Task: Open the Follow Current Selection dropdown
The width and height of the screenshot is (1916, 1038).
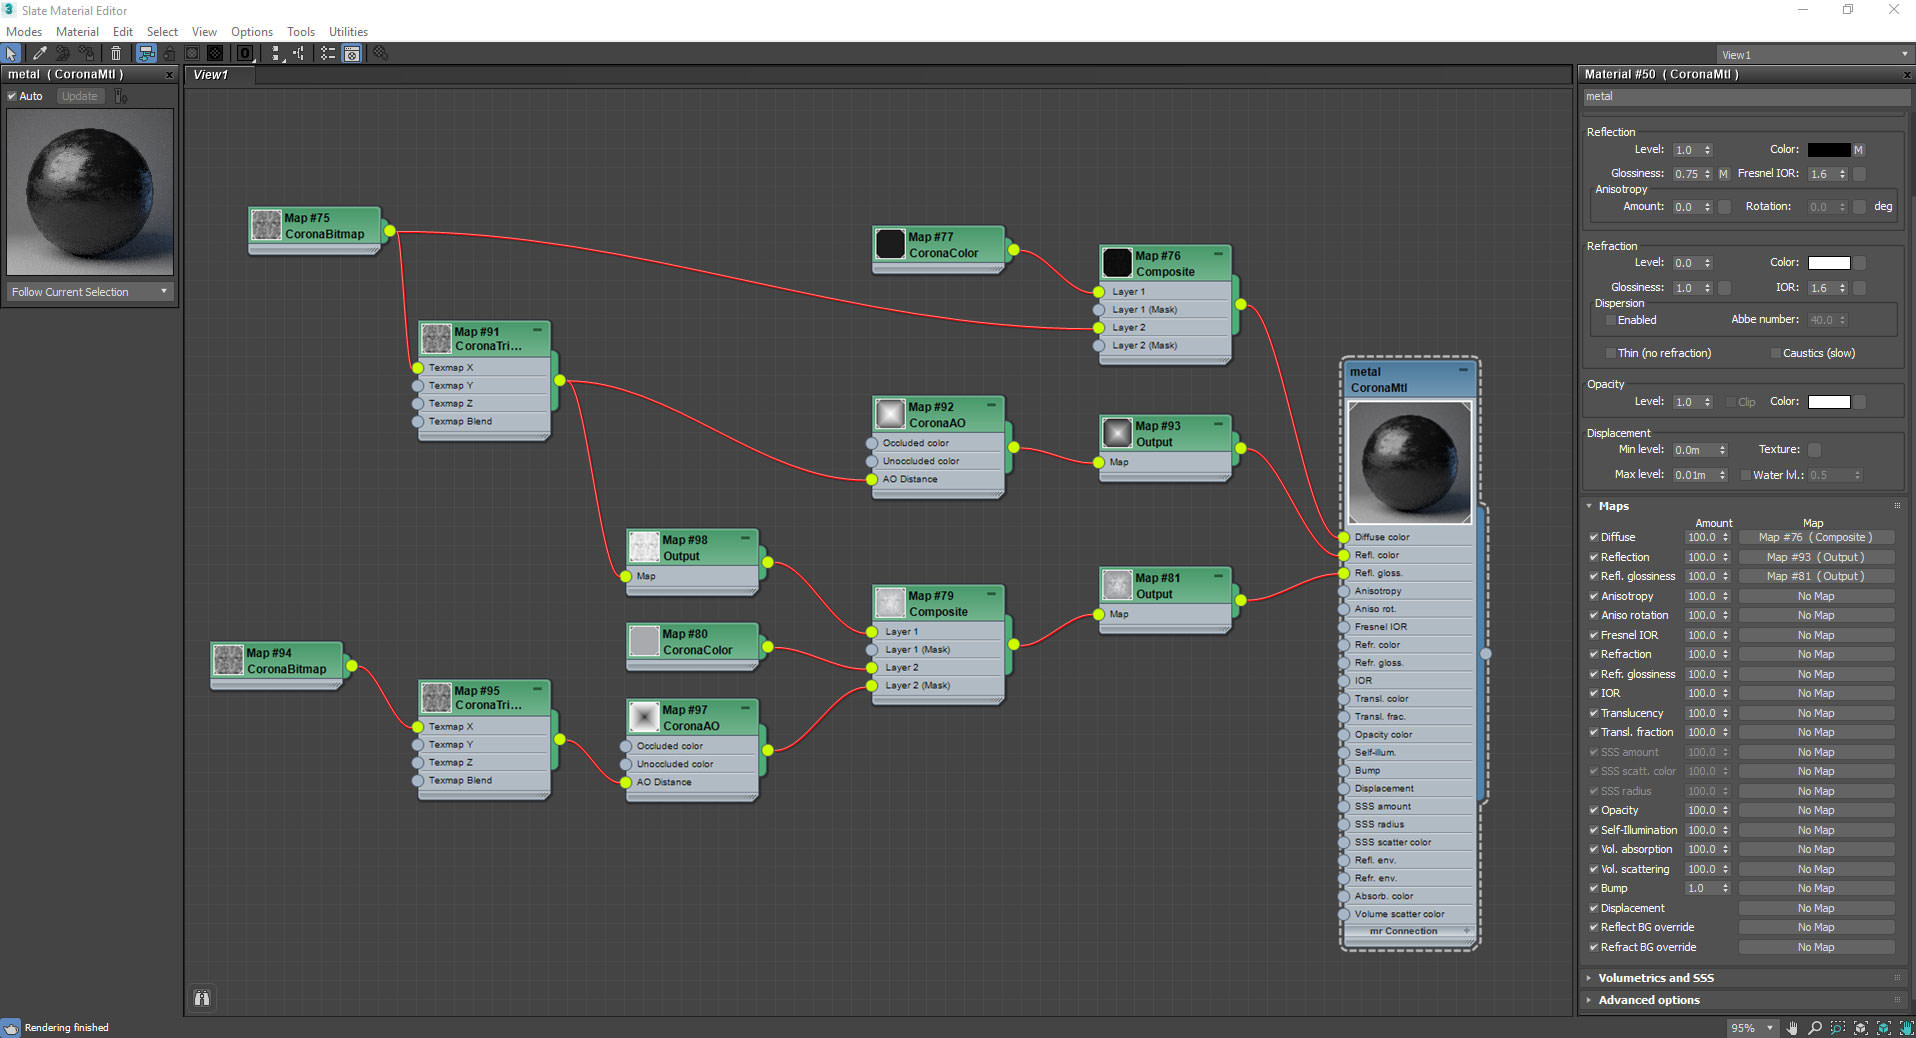Action: (89, 292)
